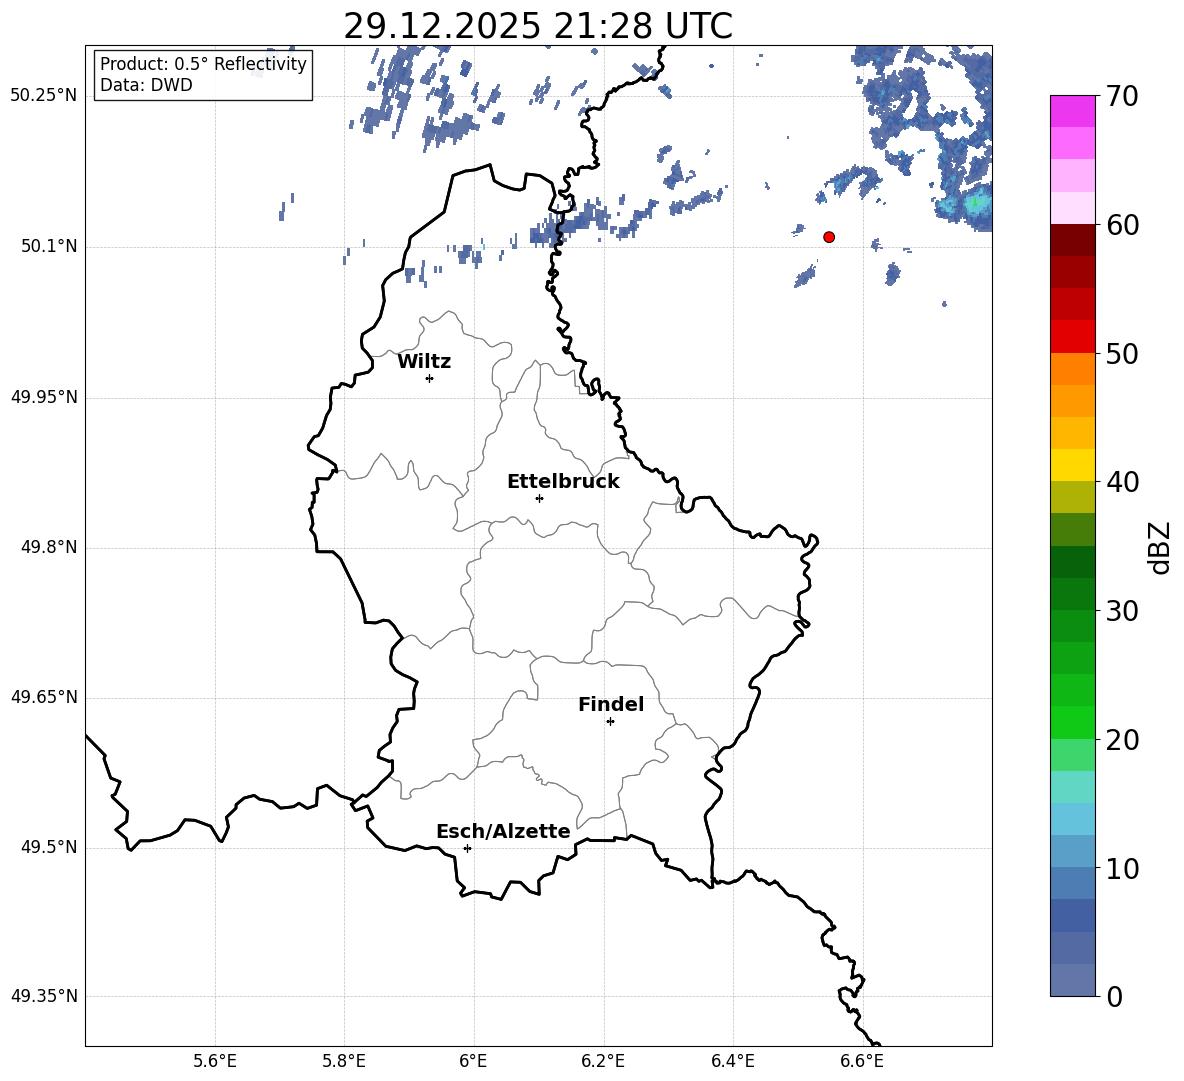
Task: Click the 50.25°N latitude label
Action: point(44,96)
